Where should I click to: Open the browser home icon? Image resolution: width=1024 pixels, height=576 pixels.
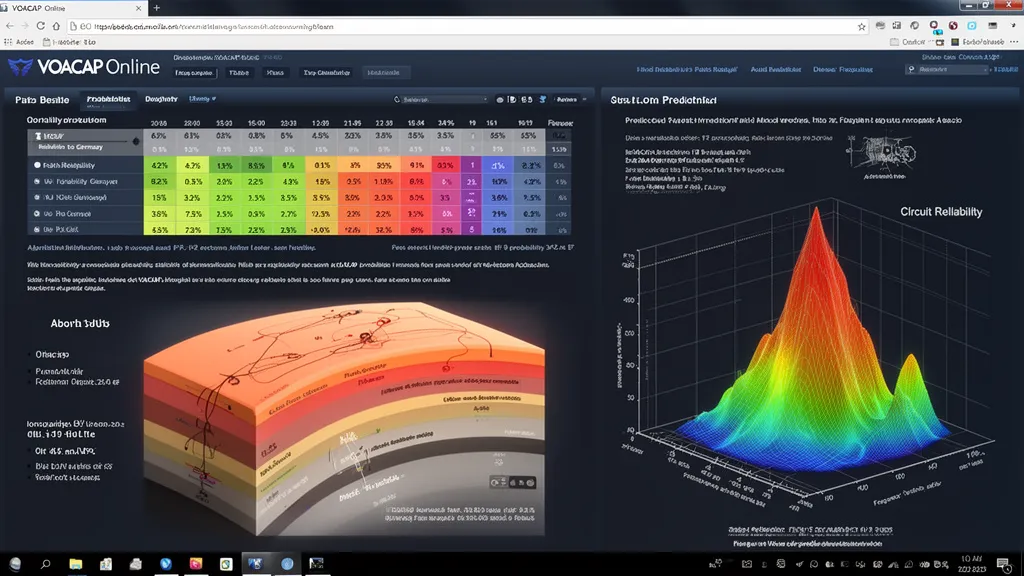click(x=56, y=26)
